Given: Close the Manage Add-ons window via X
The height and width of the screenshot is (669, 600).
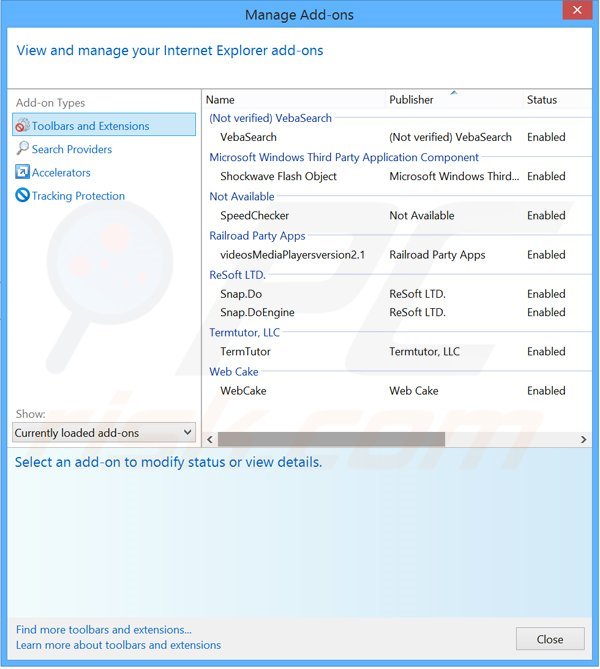Looking at the screenshot, I should tap(577, 10).
